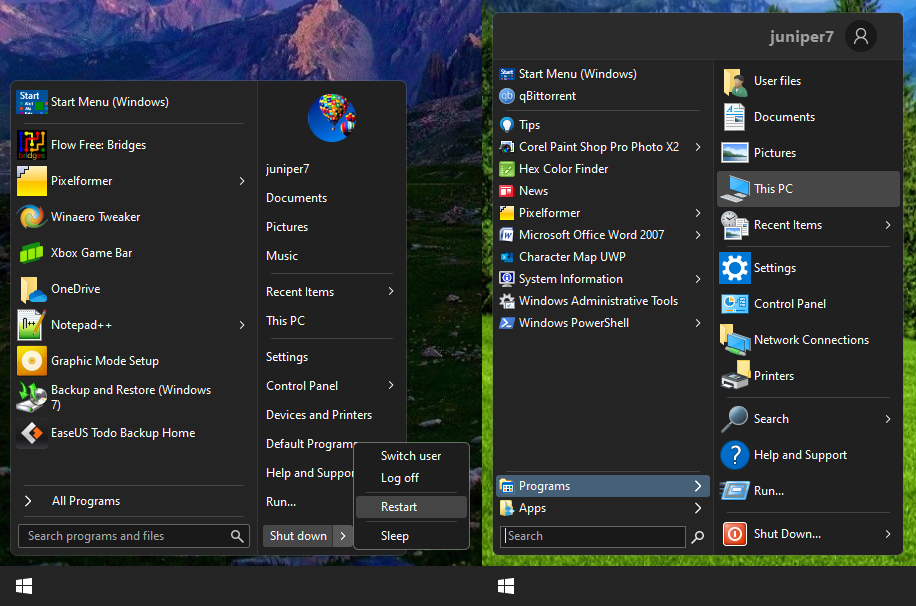The width and height of the screenshot is (916, 606).
Task: Expand Recent Items arrow in left start menu
Action: 391,291
